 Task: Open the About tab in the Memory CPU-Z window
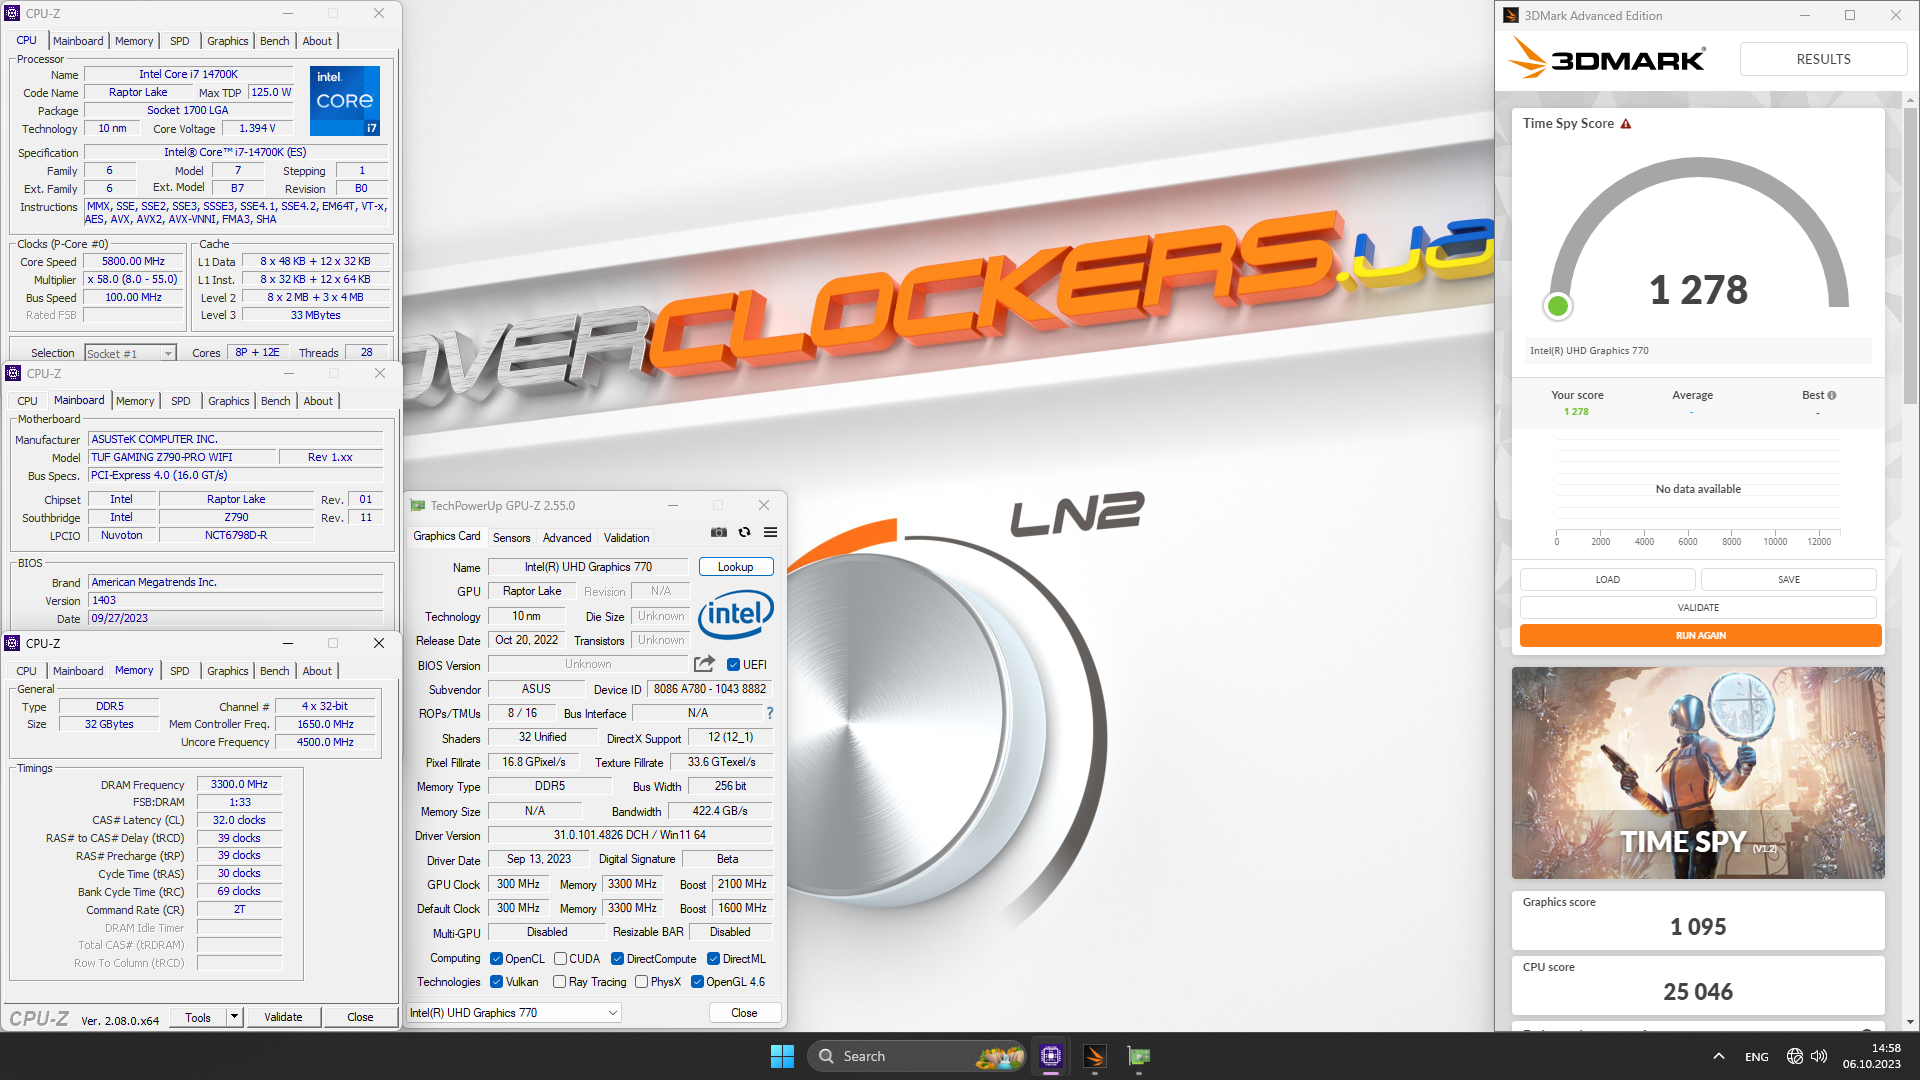317,671
